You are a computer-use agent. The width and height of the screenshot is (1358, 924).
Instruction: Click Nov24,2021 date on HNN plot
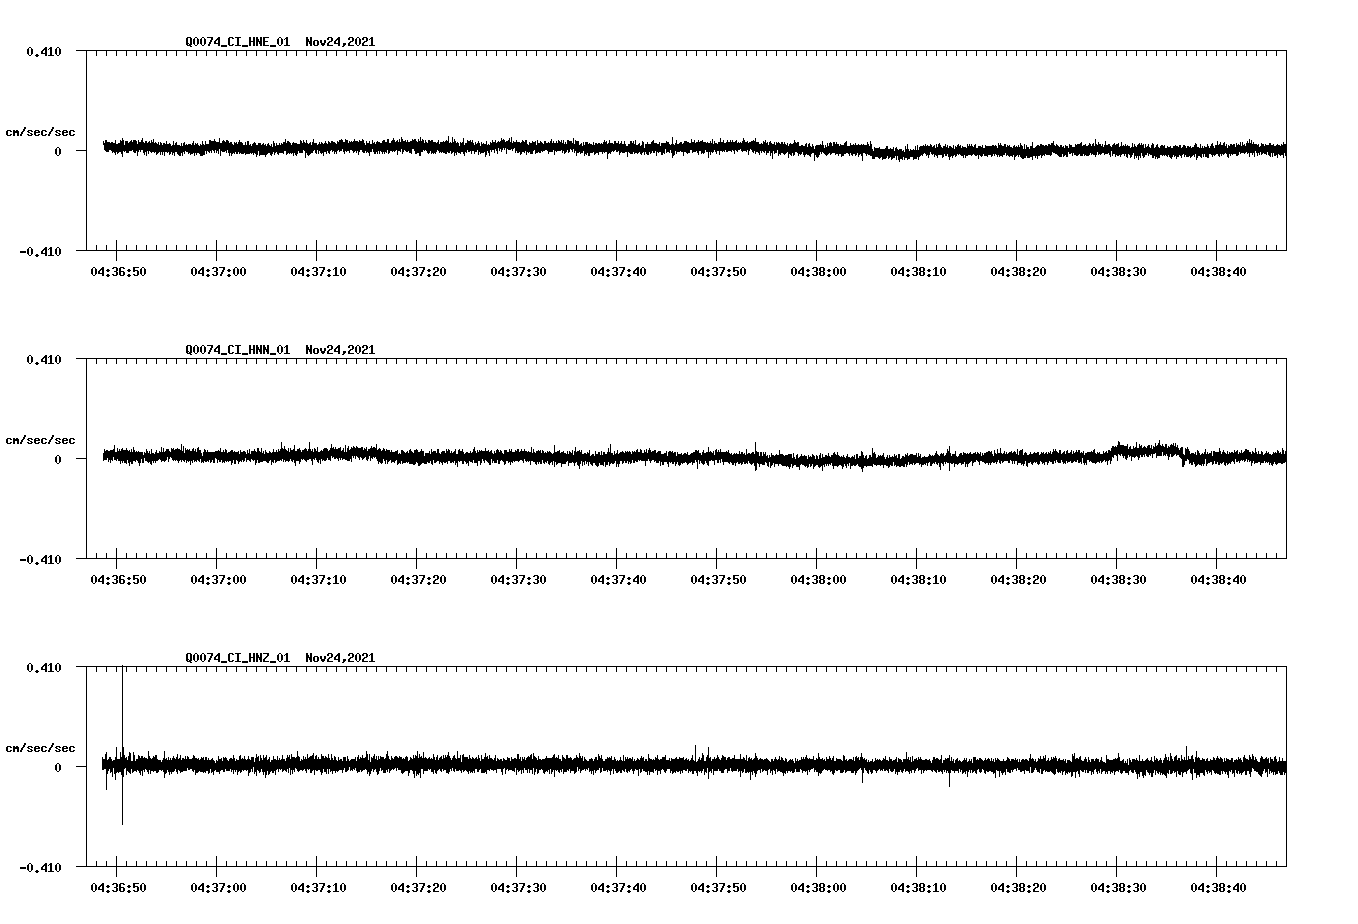tap(340, 350)
